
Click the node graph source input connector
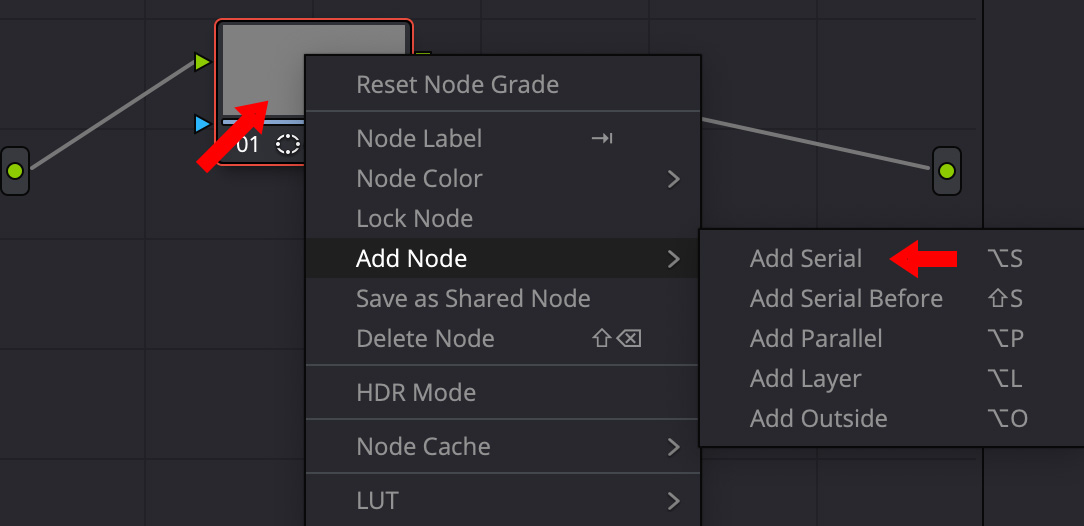14,171
